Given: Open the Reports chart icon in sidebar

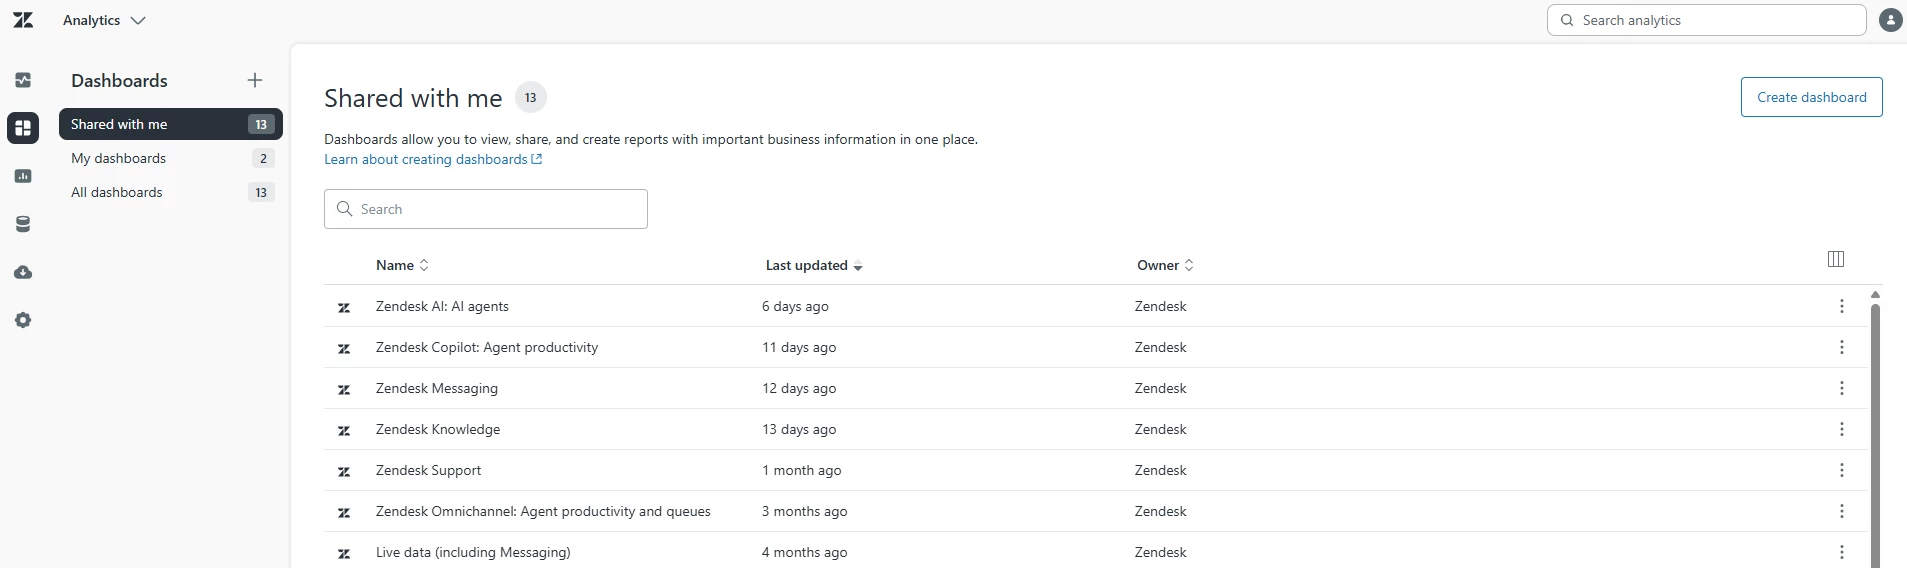Looking at the screenshot, I should coord(23,176).
